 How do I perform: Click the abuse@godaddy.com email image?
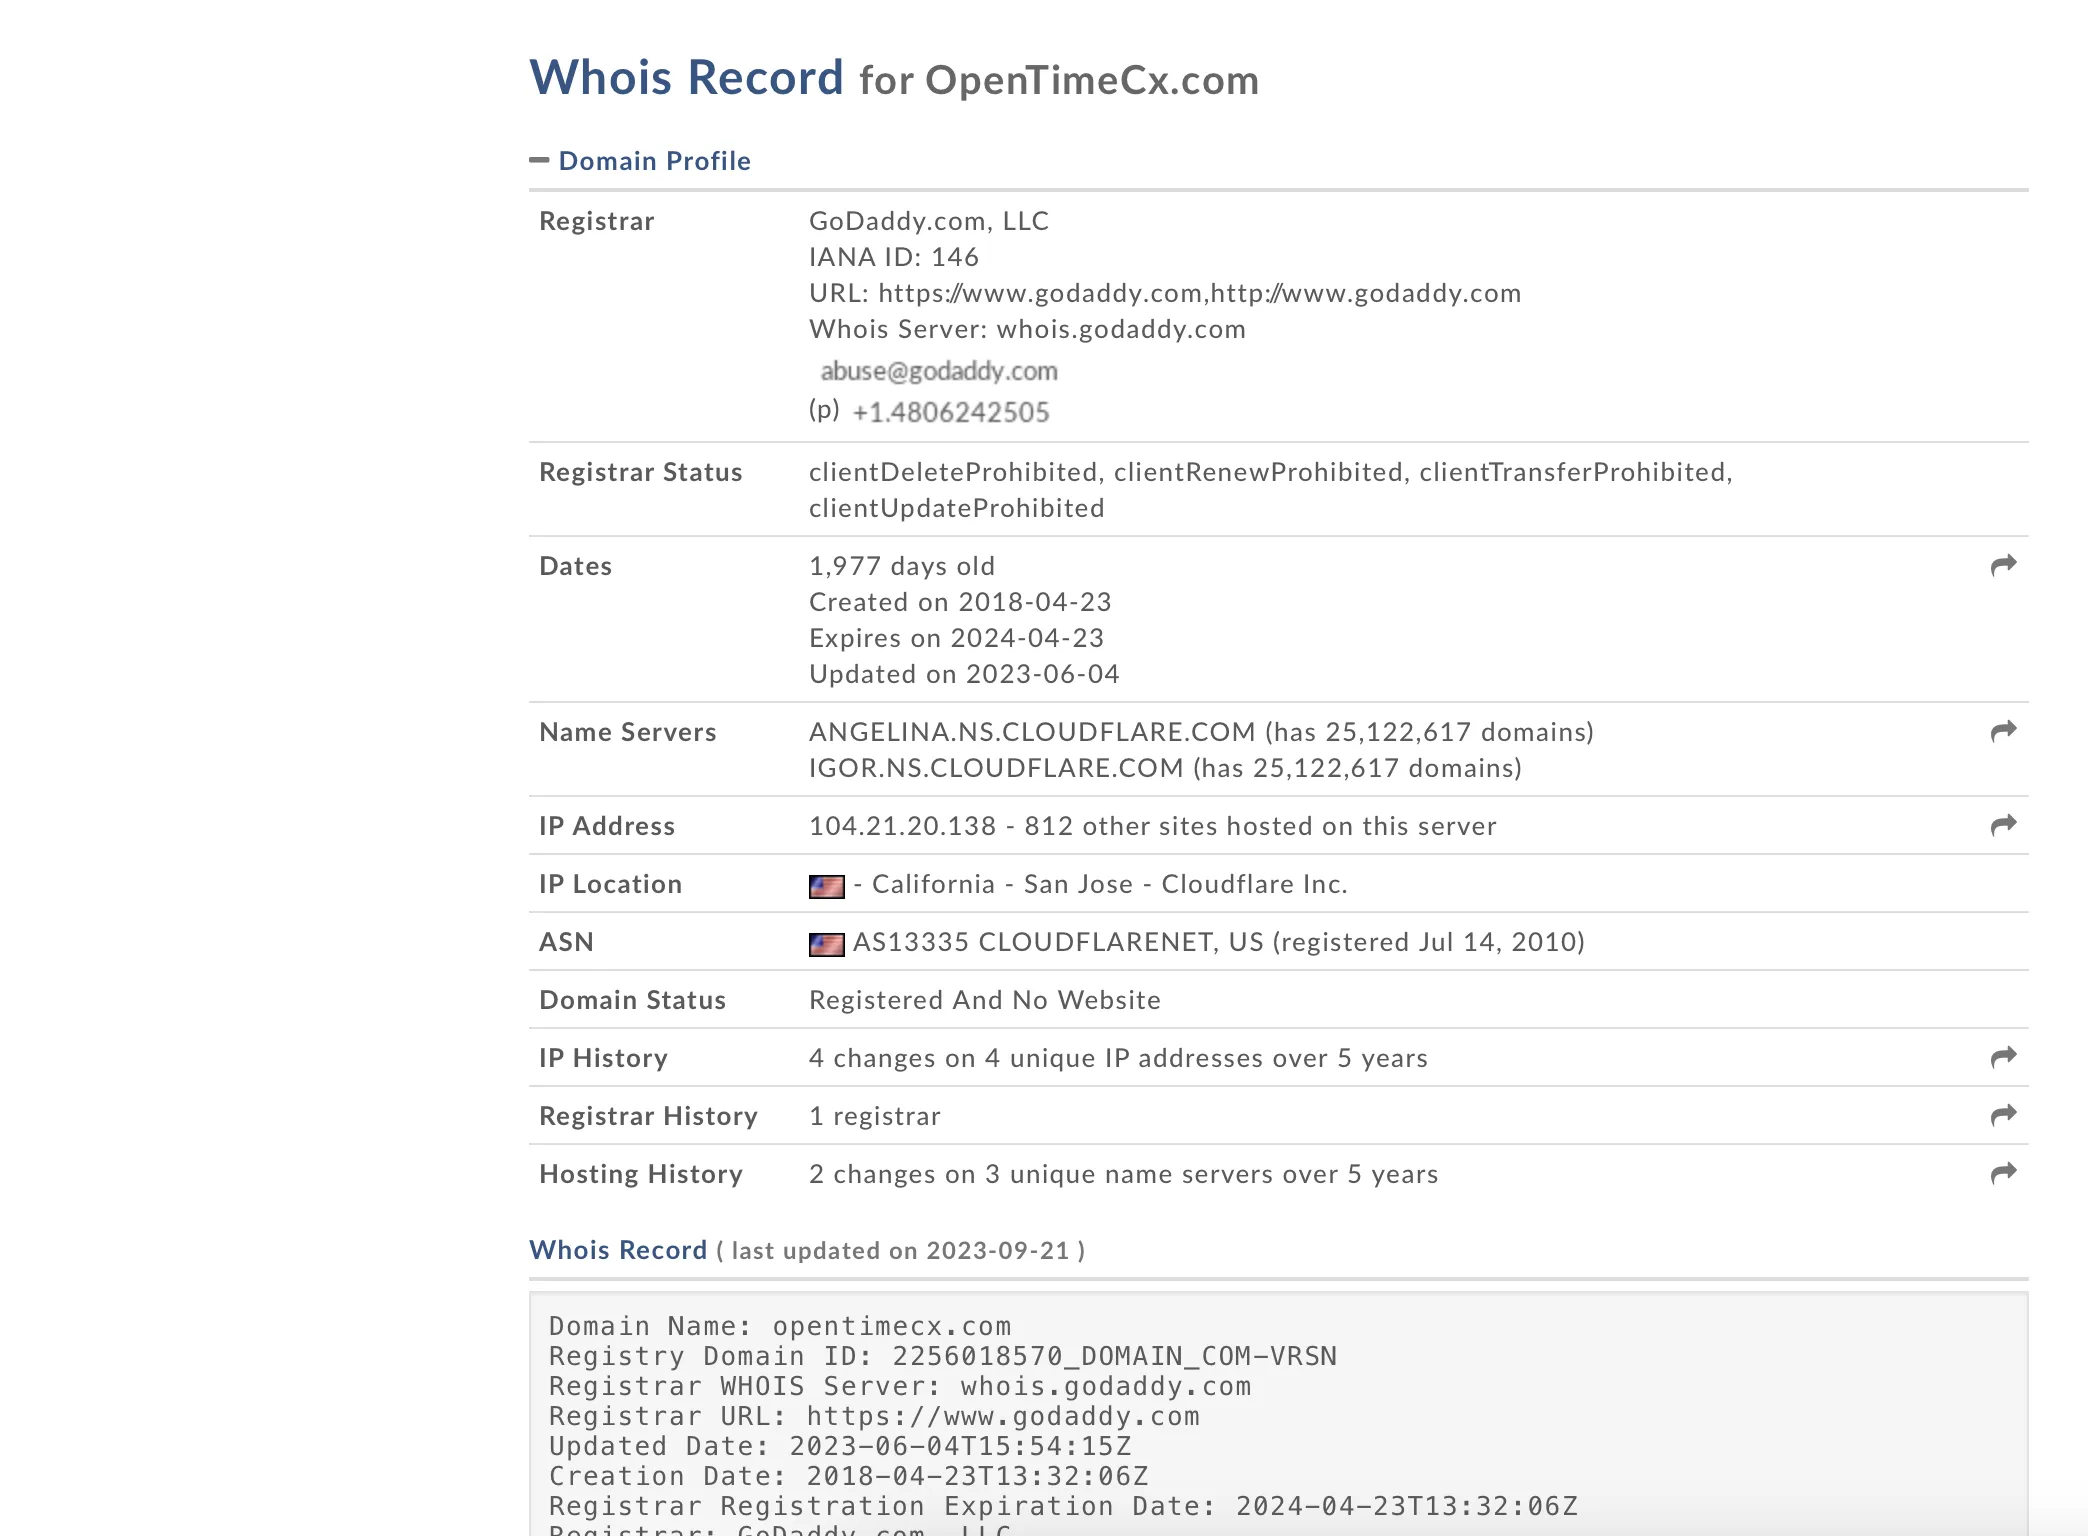click(x=938, y=372)
